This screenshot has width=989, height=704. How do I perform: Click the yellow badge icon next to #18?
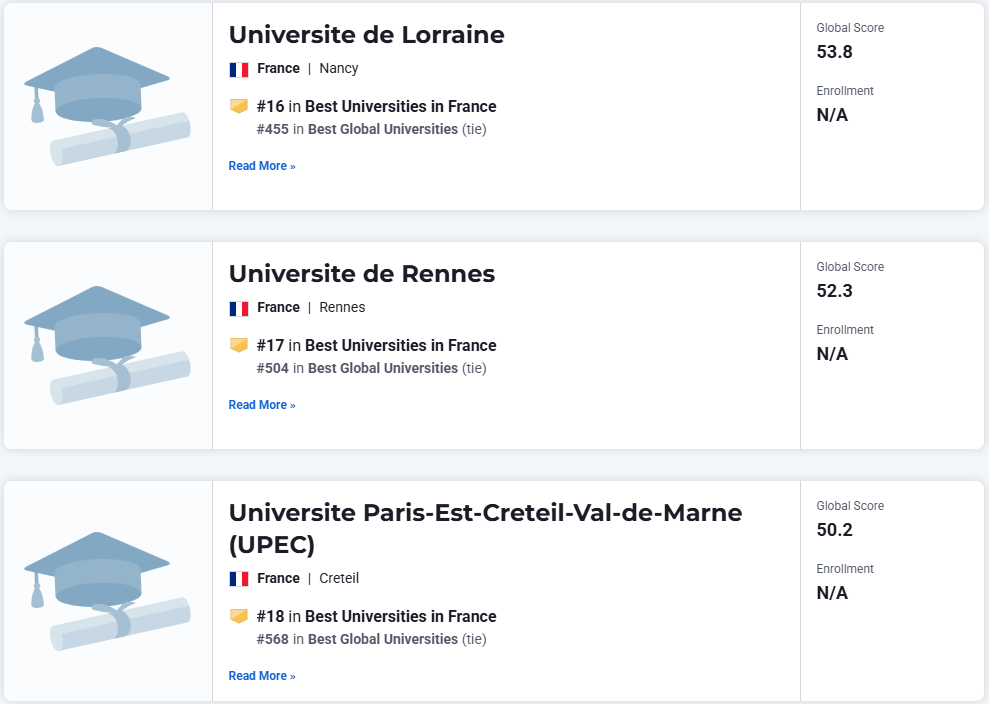[239, 616]
